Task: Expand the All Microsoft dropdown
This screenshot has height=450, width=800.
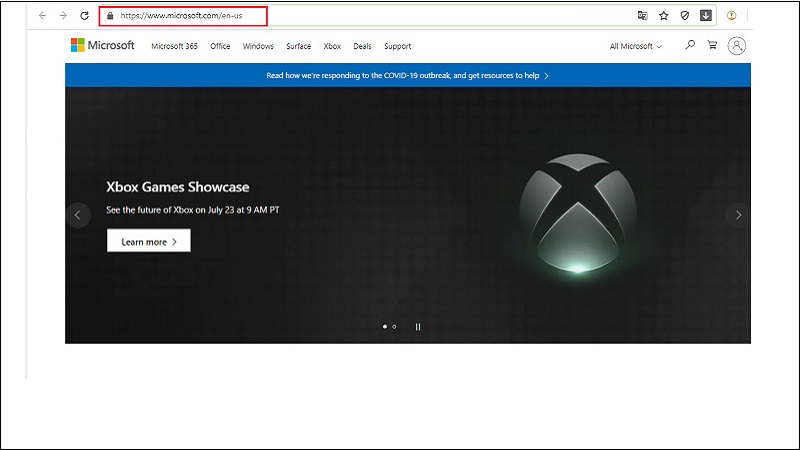Action: click(635, 46)
